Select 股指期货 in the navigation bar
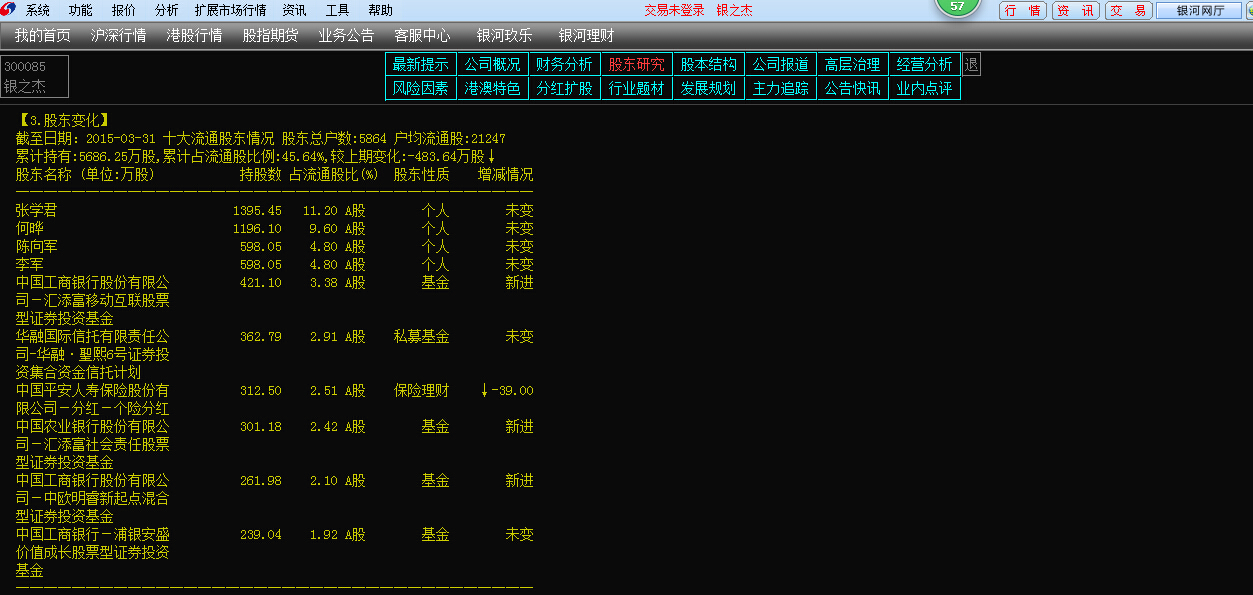This screenshot has width=1253, height=595. (270, 35)
